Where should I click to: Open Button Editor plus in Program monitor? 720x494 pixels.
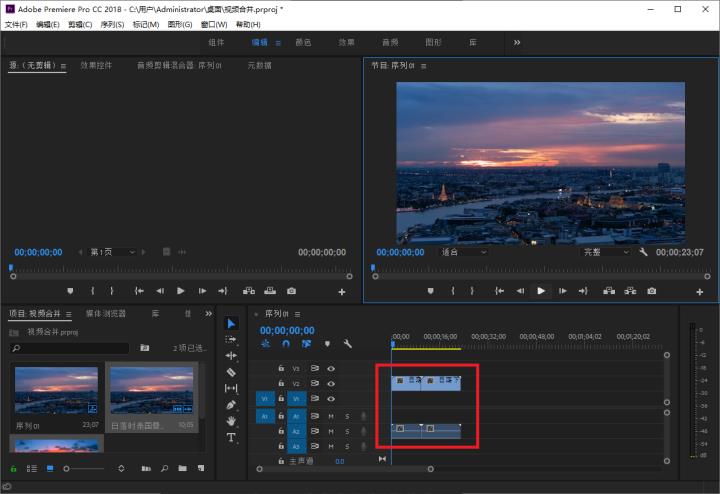699,292
